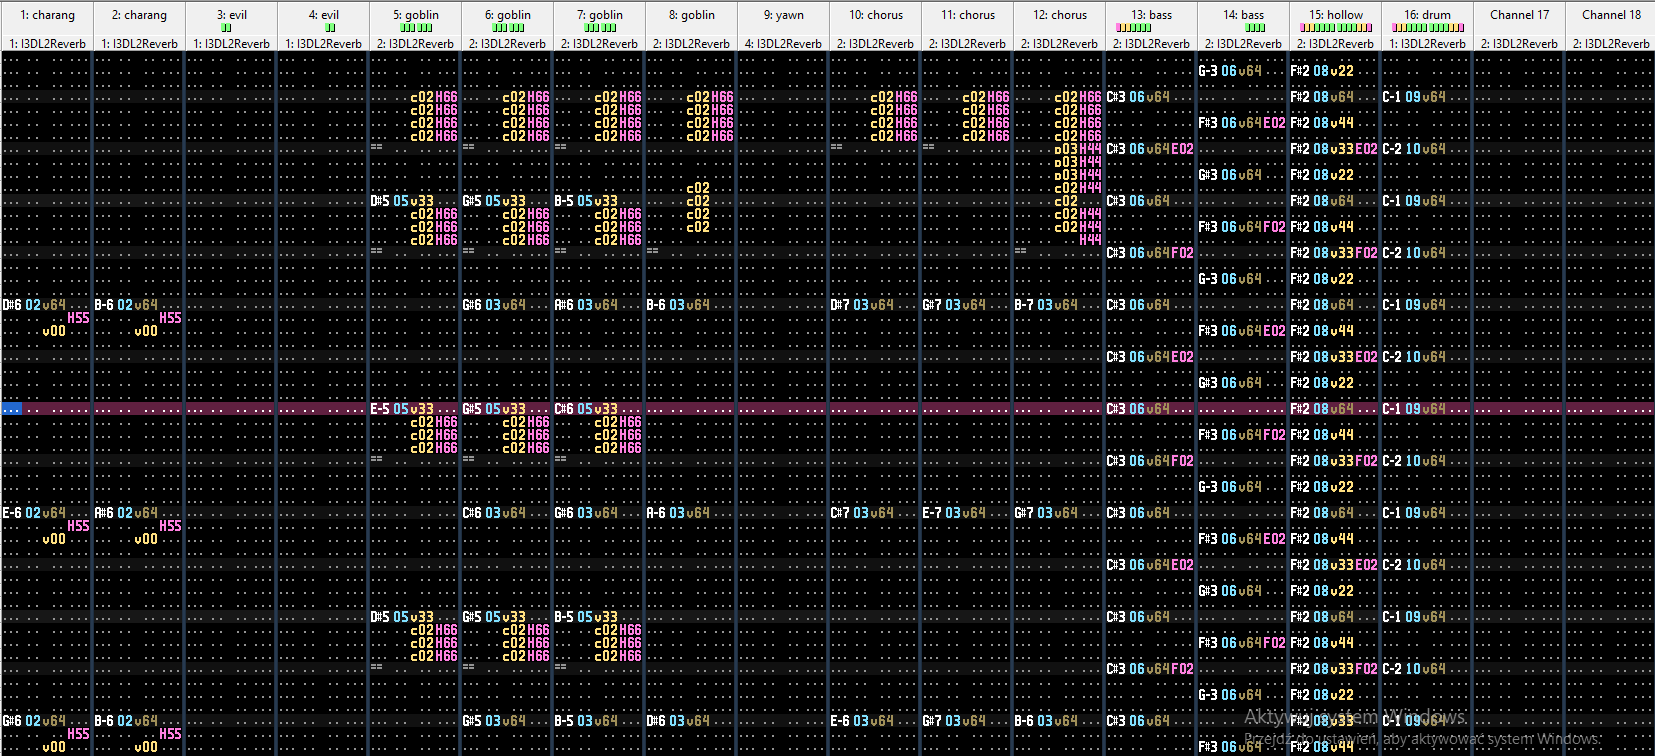The width and height of the screenshot is (1655, 756).
Task: Select 'E-6 02 v64' note in charang channel 1
Action: [x=34, y=513]
